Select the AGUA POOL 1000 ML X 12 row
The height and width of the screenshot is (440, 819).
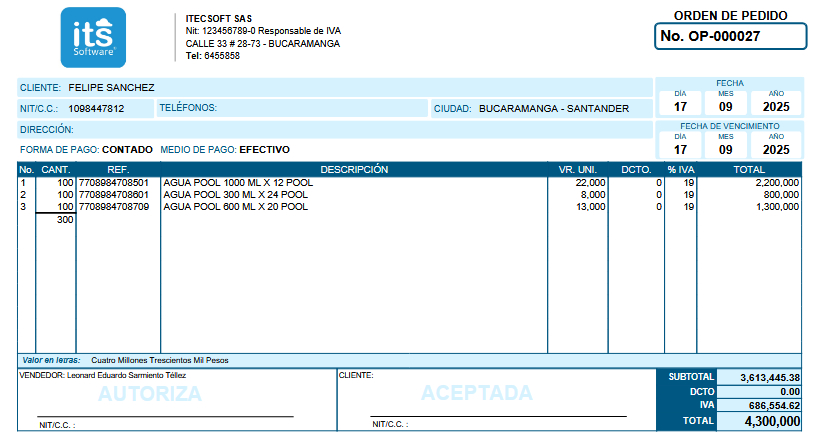[x=237, y=183]
